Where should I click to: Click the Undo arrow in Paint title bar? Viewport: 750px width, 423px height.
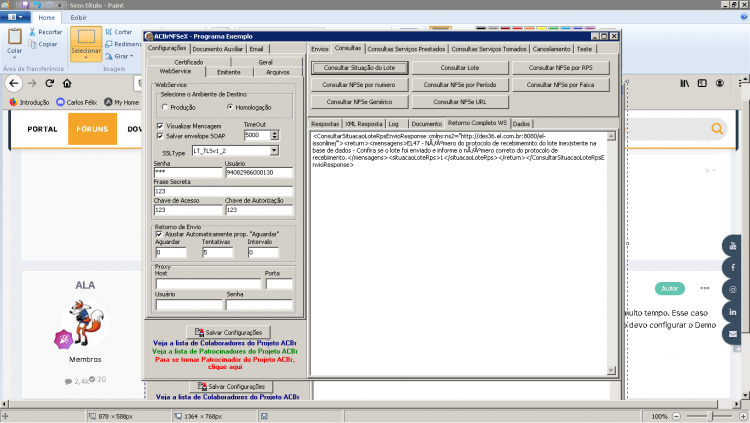coord(37,5)
